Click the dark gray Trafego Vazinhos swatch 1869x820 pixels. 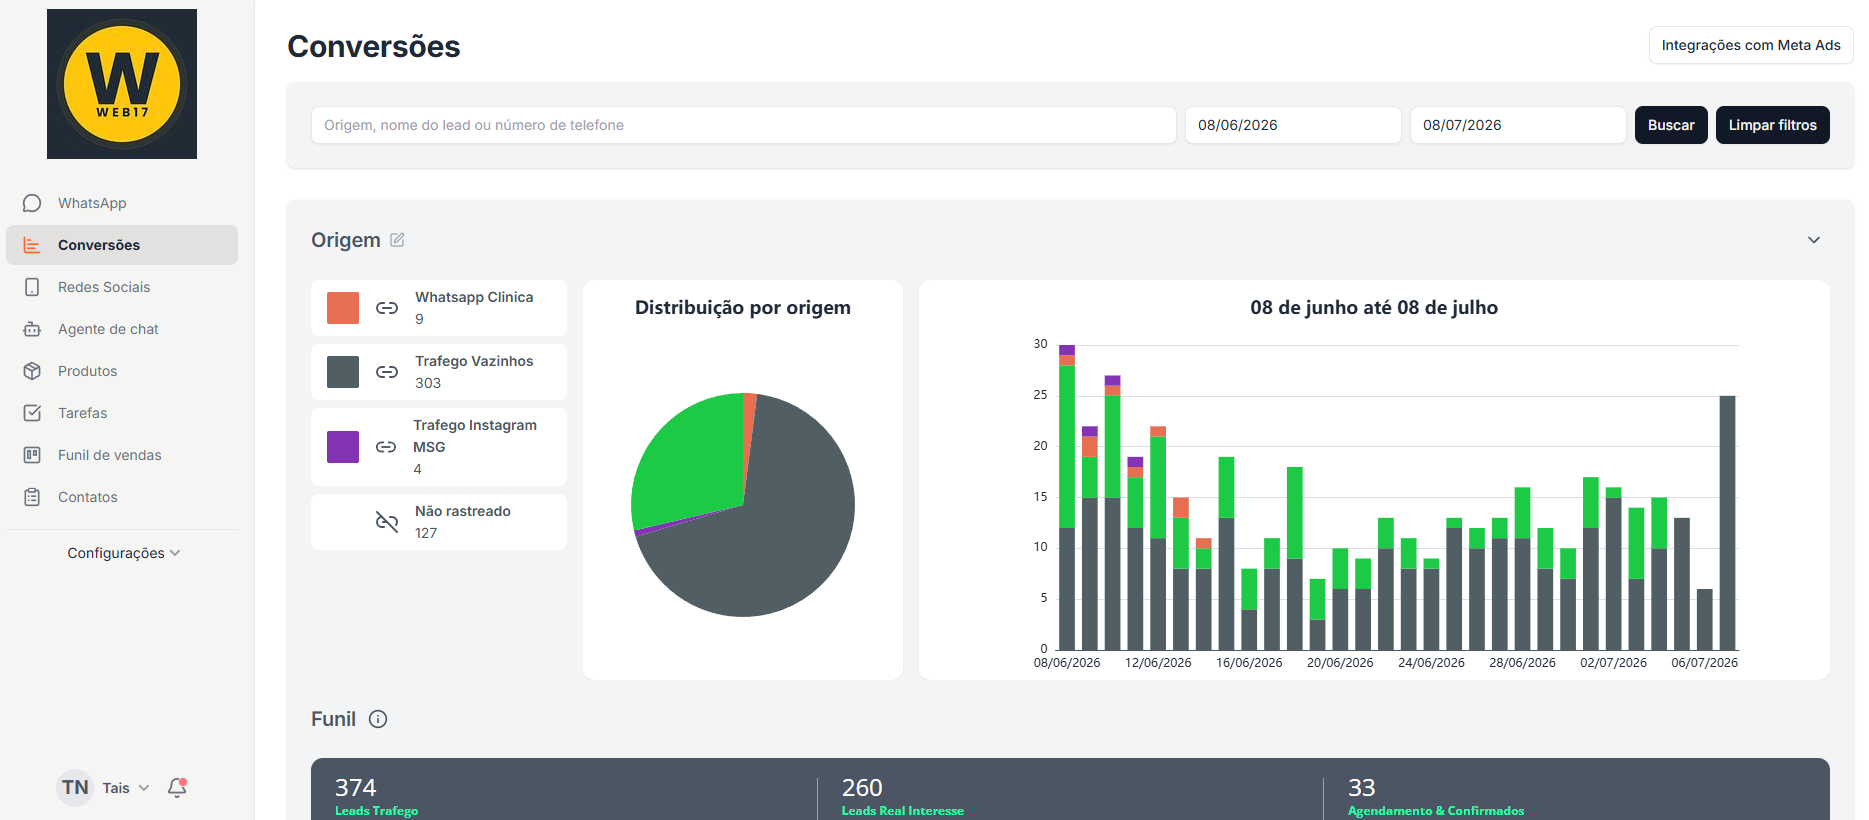point(343,372)
